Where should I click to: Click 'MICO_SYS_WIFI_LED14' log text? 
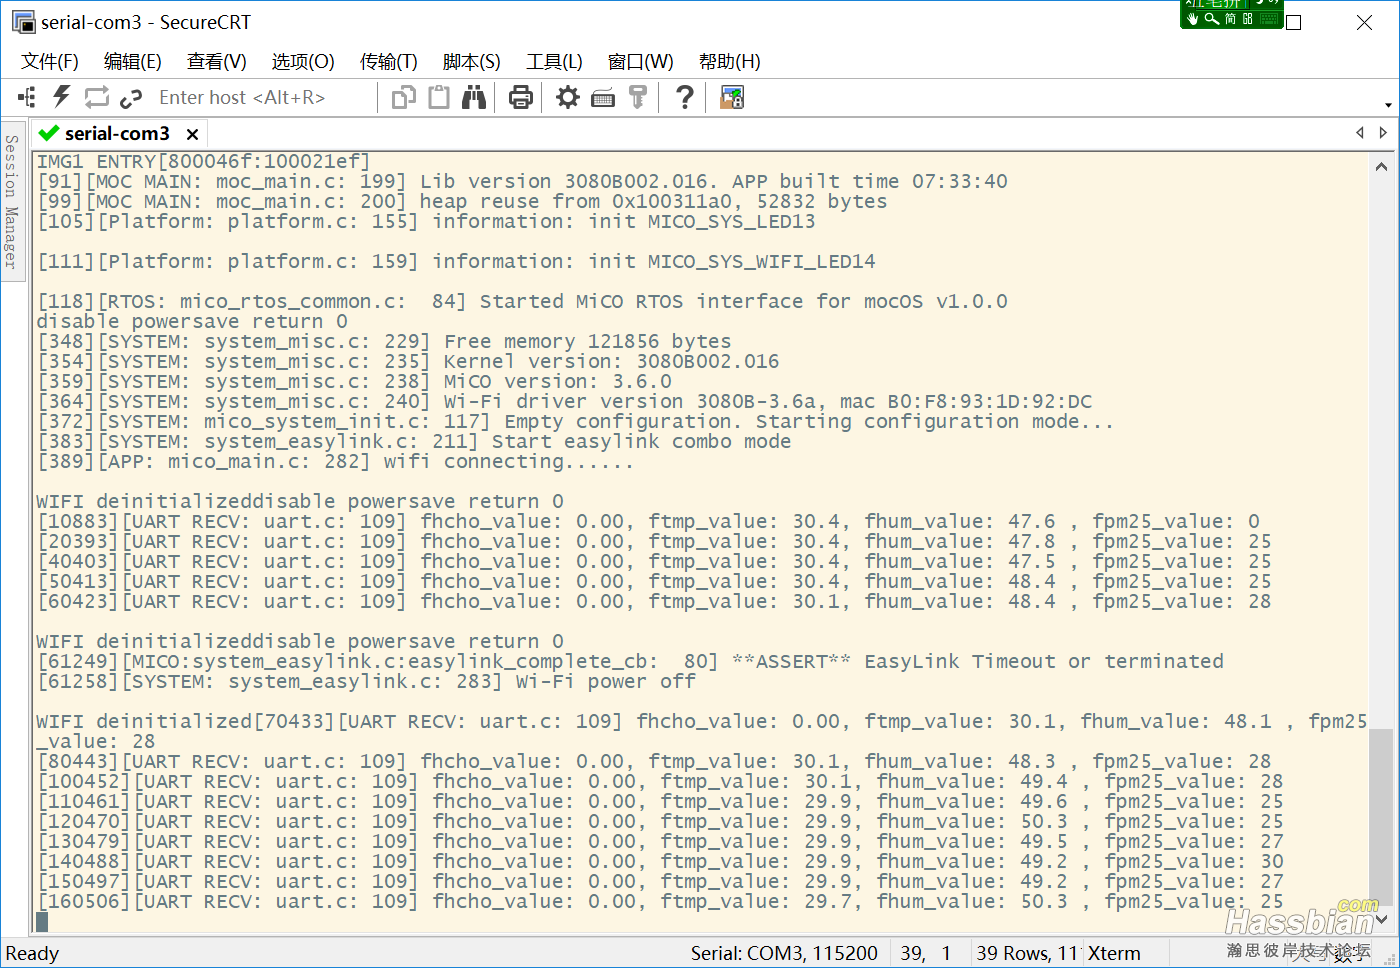click(761, 261)
